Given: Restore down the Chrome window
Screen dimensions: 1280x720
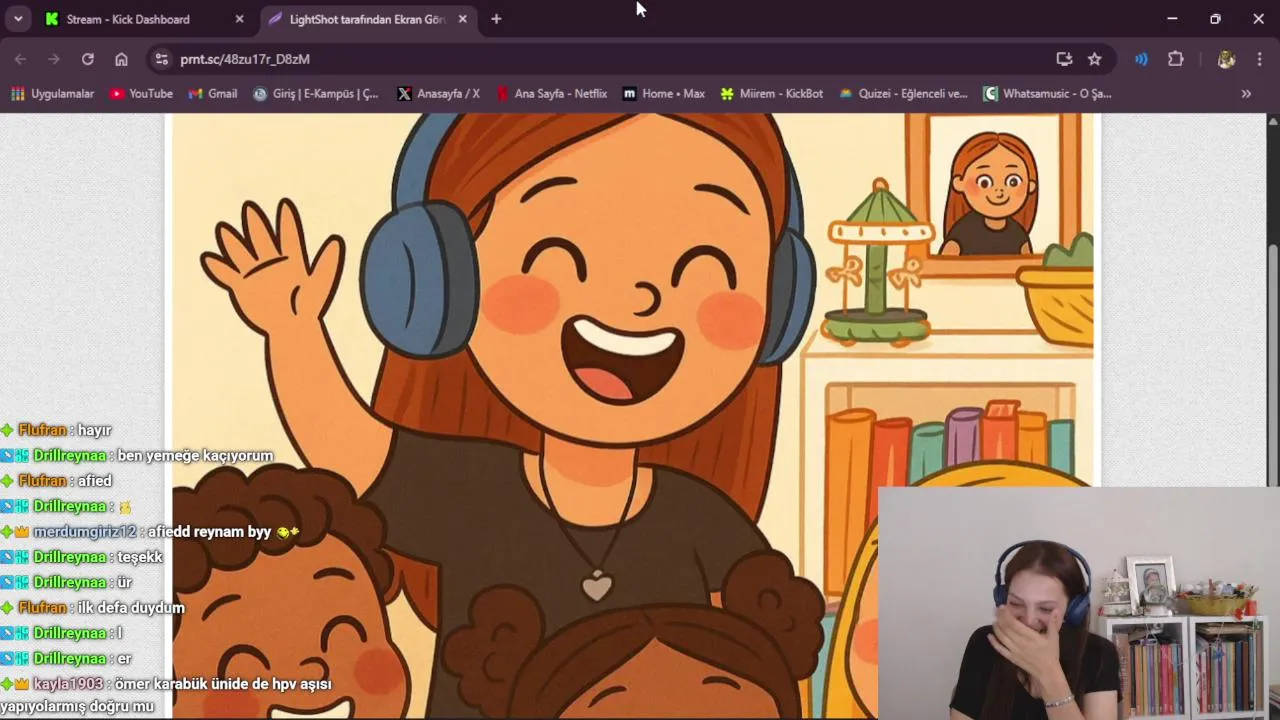Looking at the screenshot, I should point(1215,19).
